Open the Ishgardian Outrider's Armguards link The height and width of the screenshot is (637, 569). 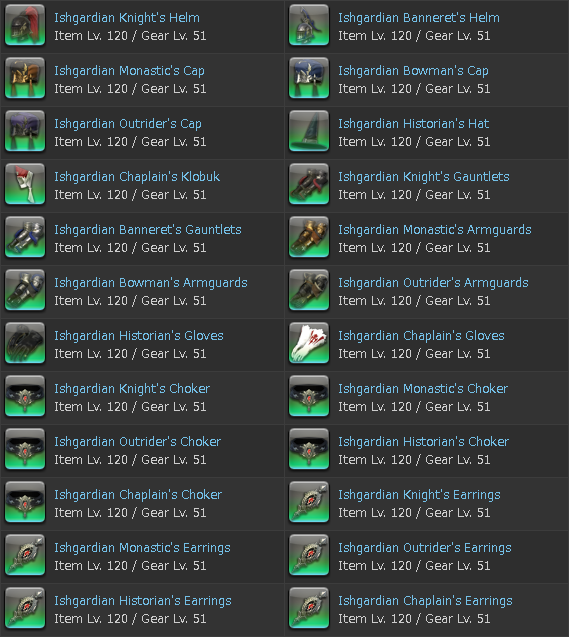433,283
